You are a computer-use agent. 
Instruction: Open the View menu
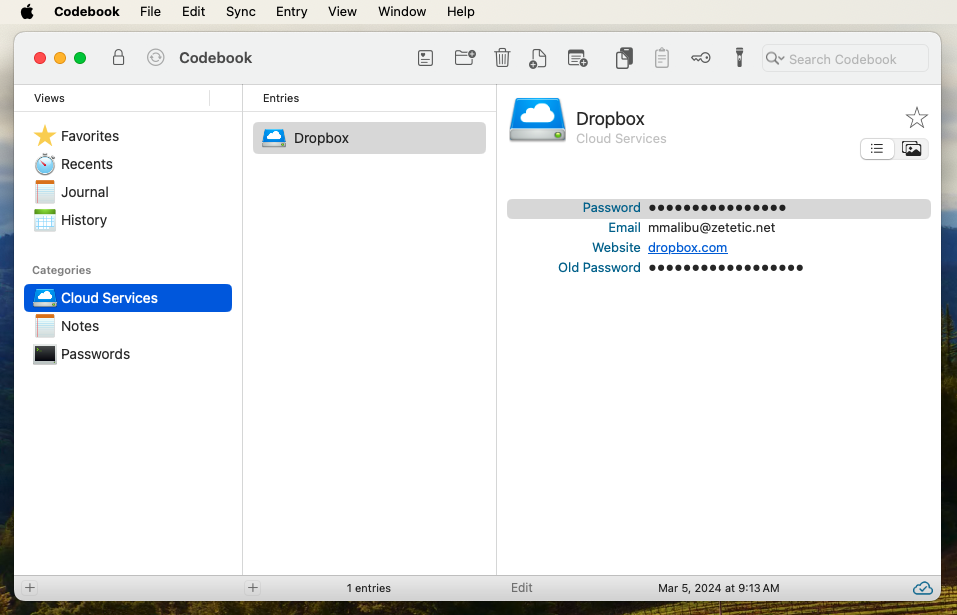(342, 12)
